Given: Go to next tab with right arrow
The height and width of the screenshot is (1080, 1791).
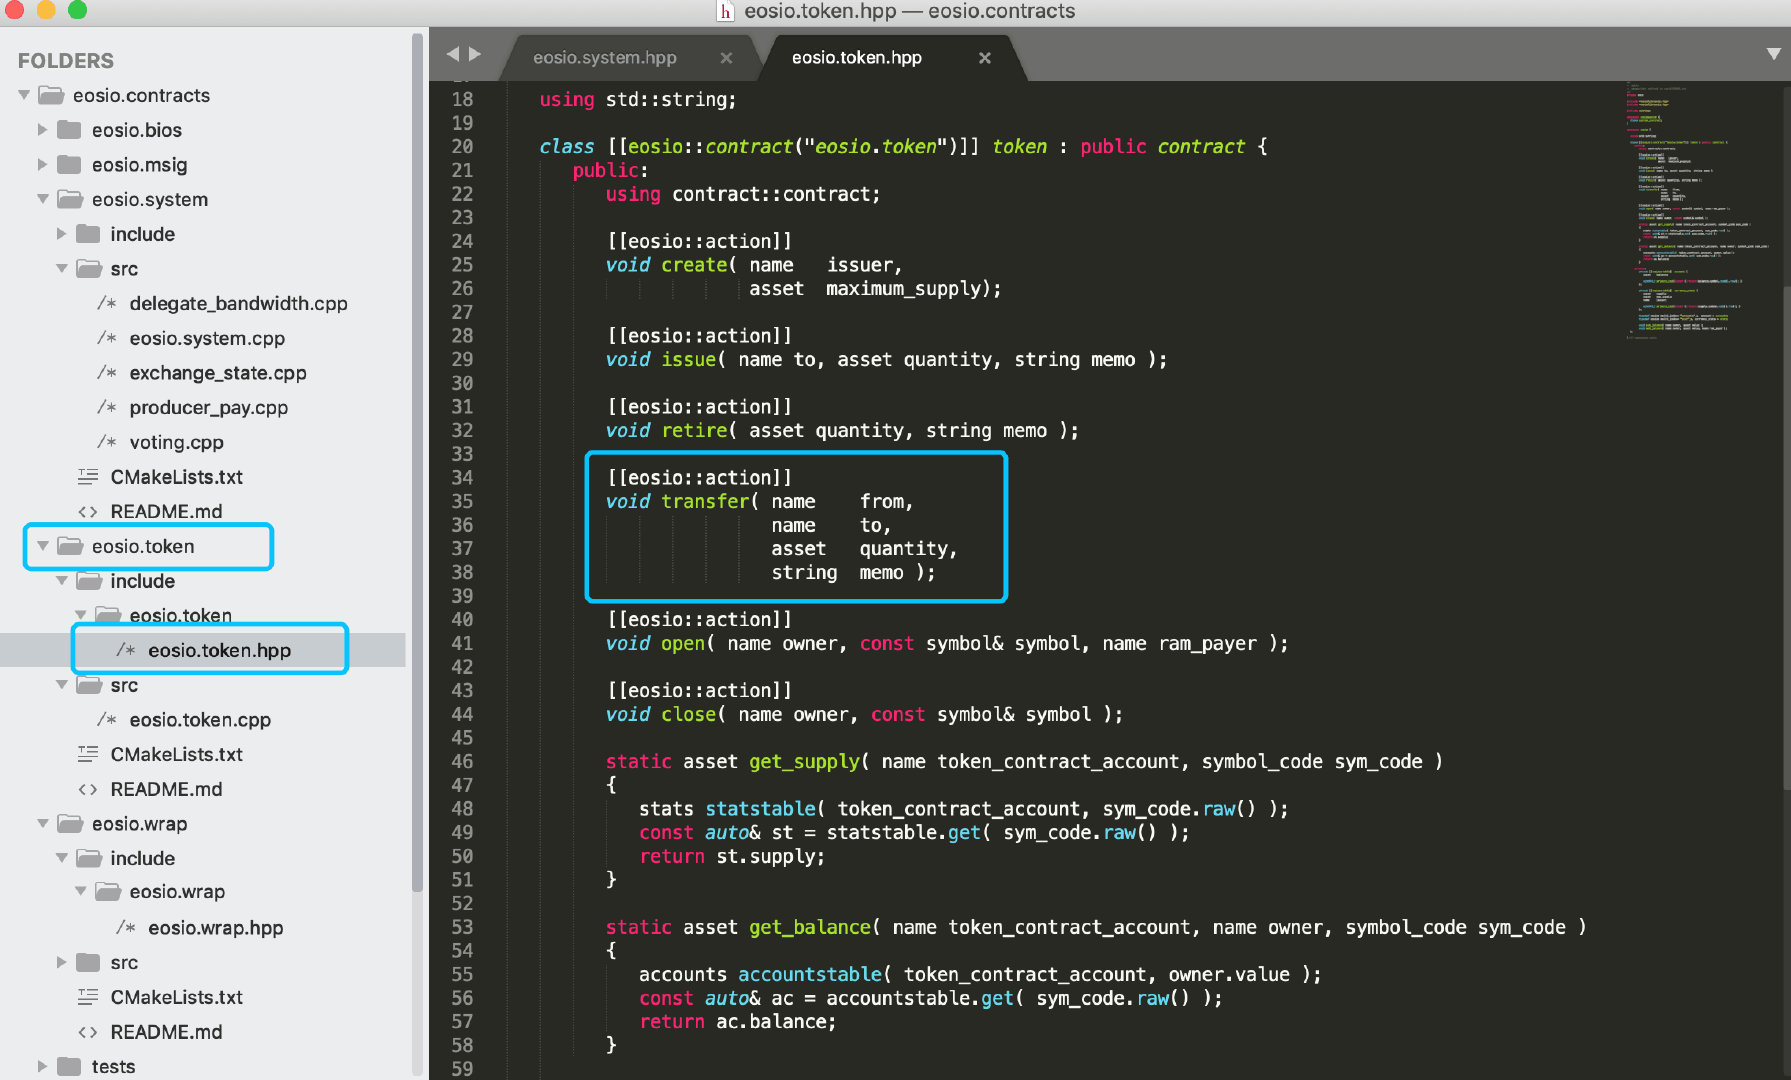Looking at the screenshot, I should [x=475, y=54].
